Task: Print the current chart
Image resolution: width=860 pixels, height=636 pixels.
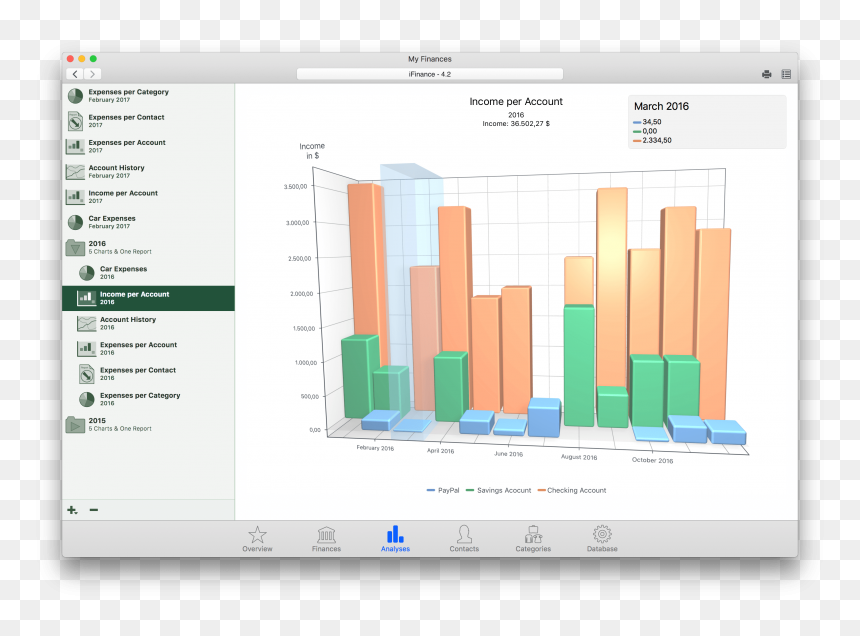Action: point(767,74)
